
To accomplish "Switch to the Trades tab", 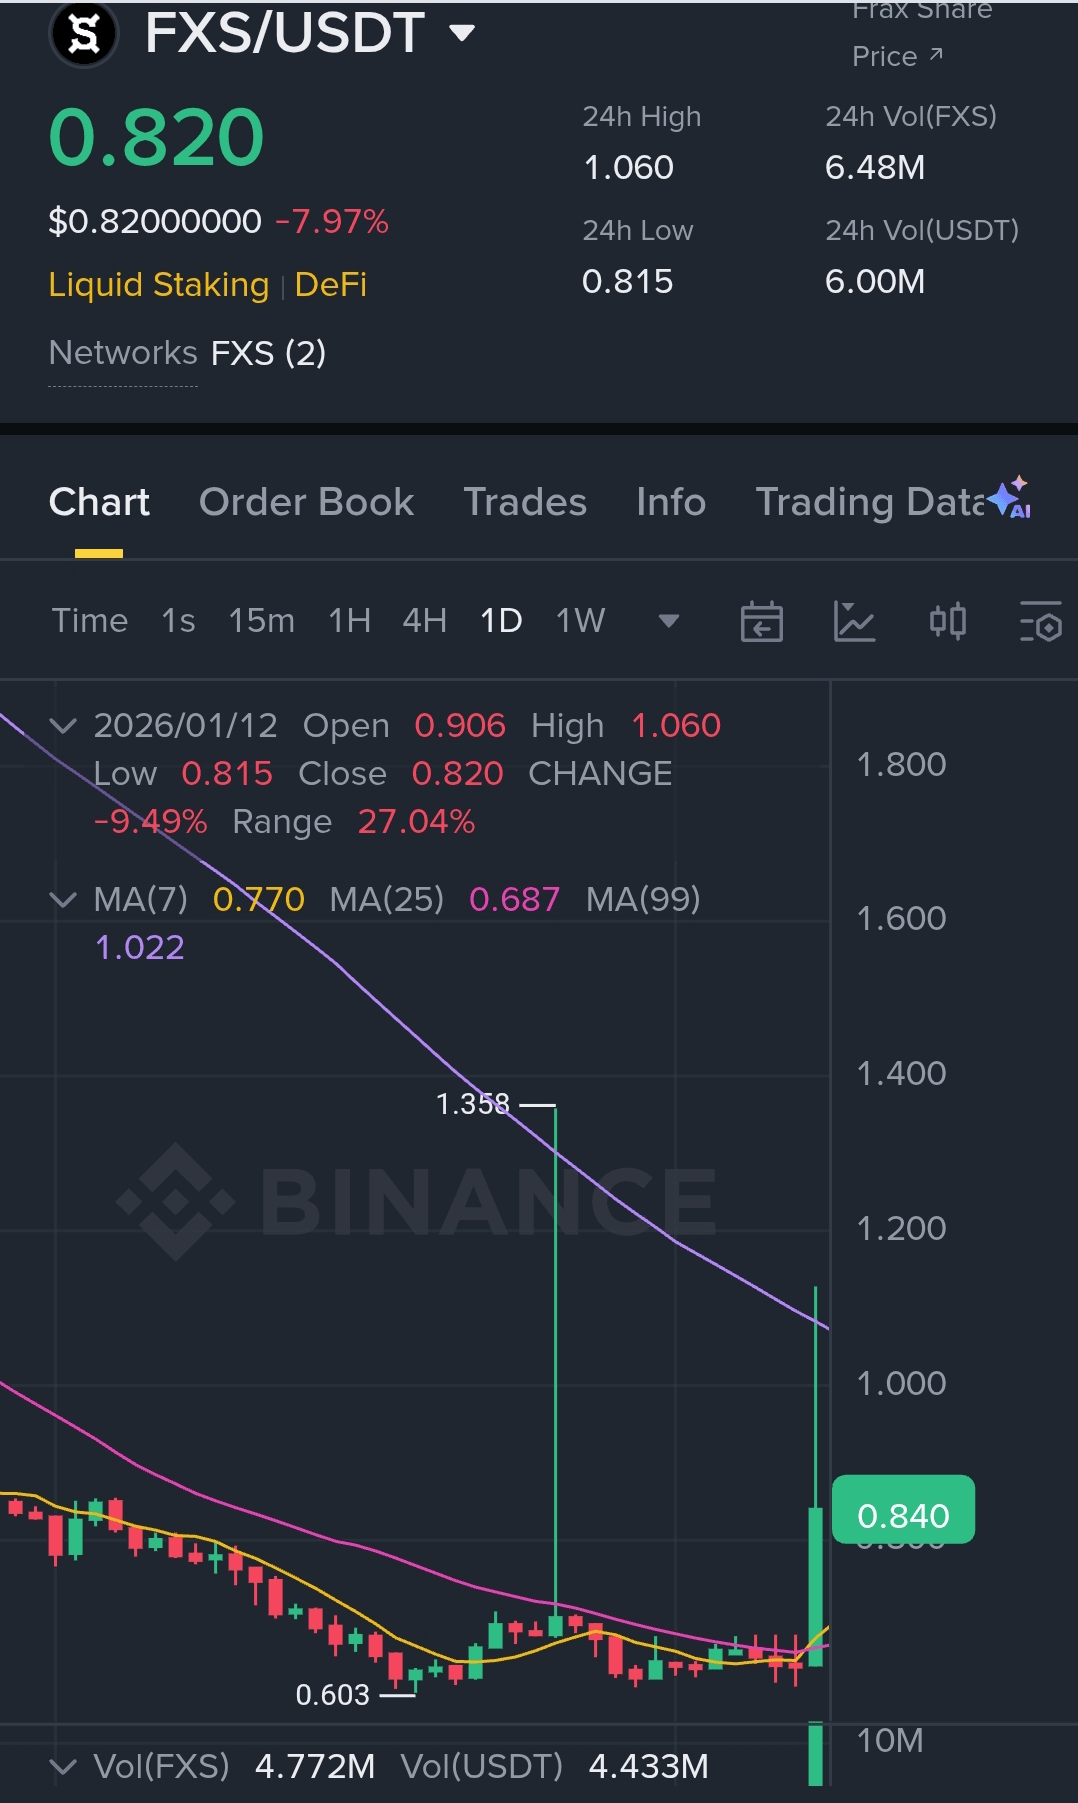I will (525, 502).
